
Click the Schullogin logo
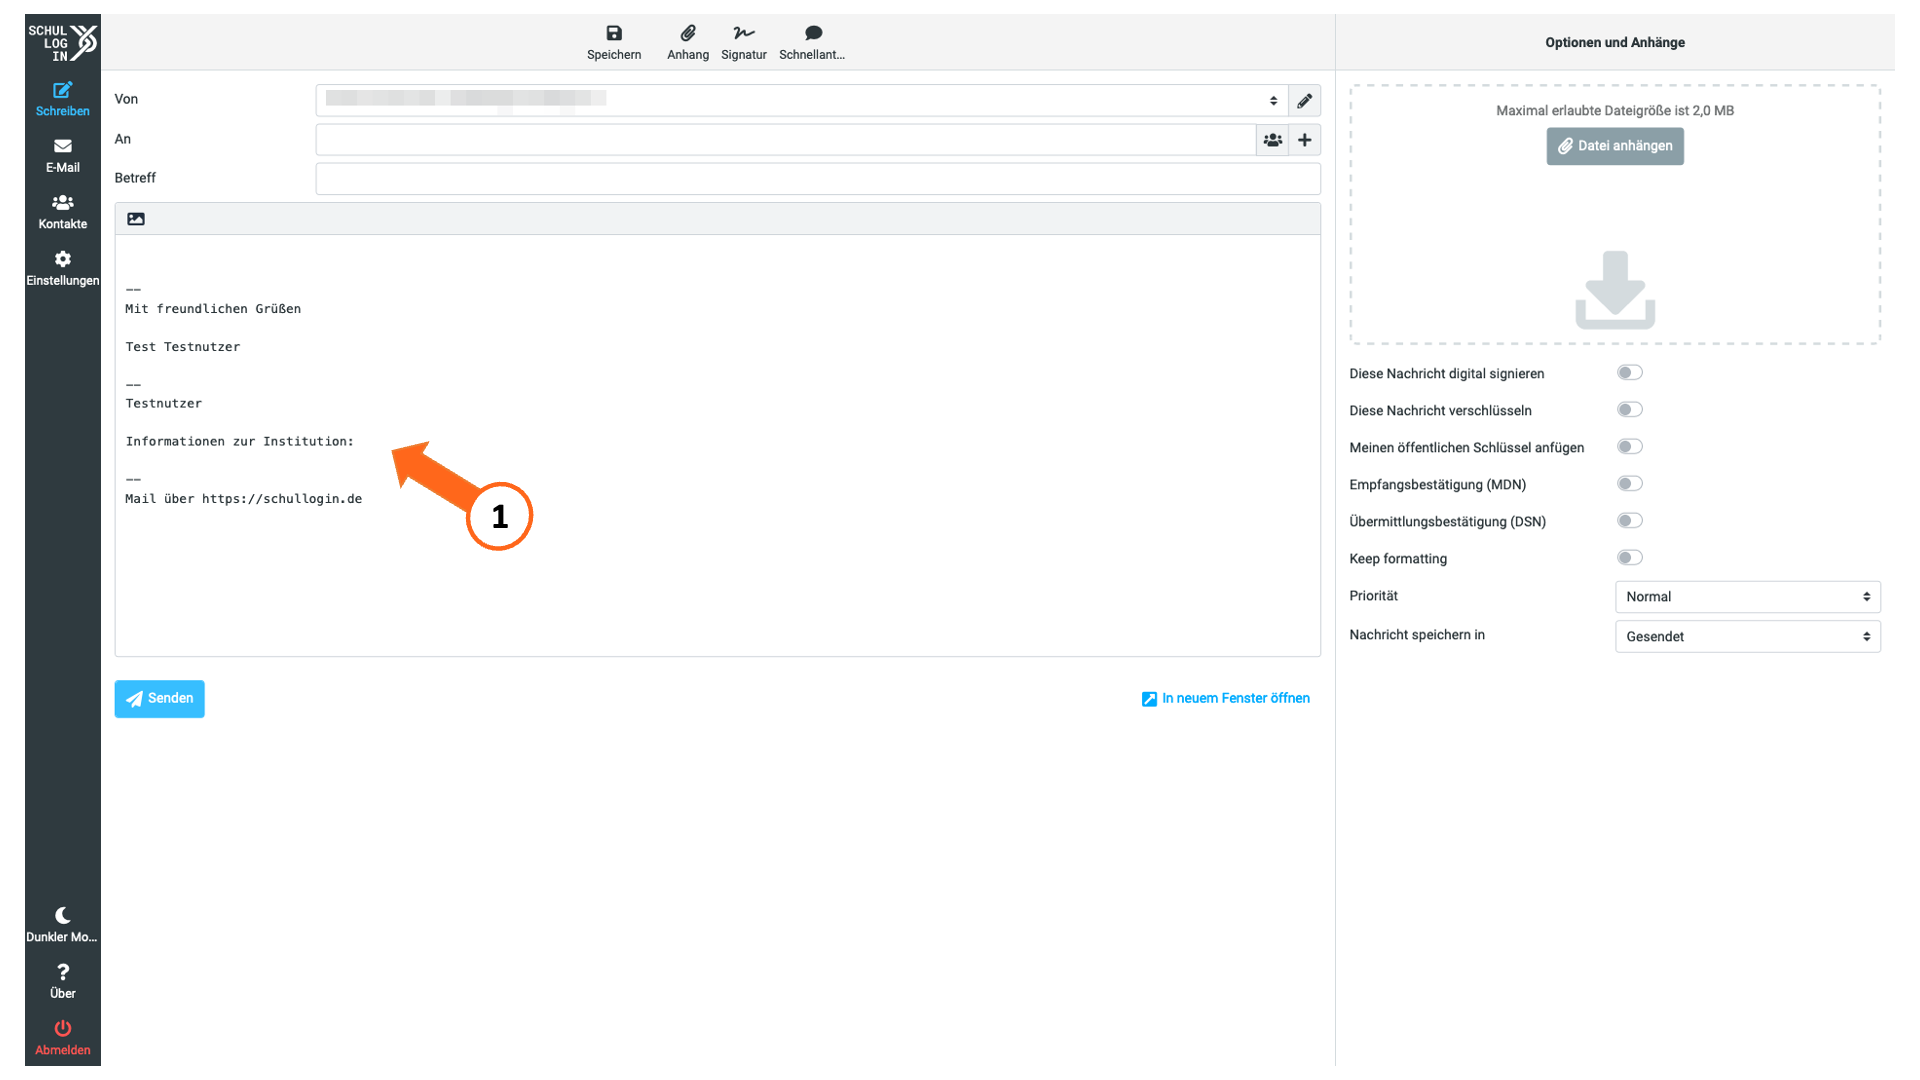point(62,42)
